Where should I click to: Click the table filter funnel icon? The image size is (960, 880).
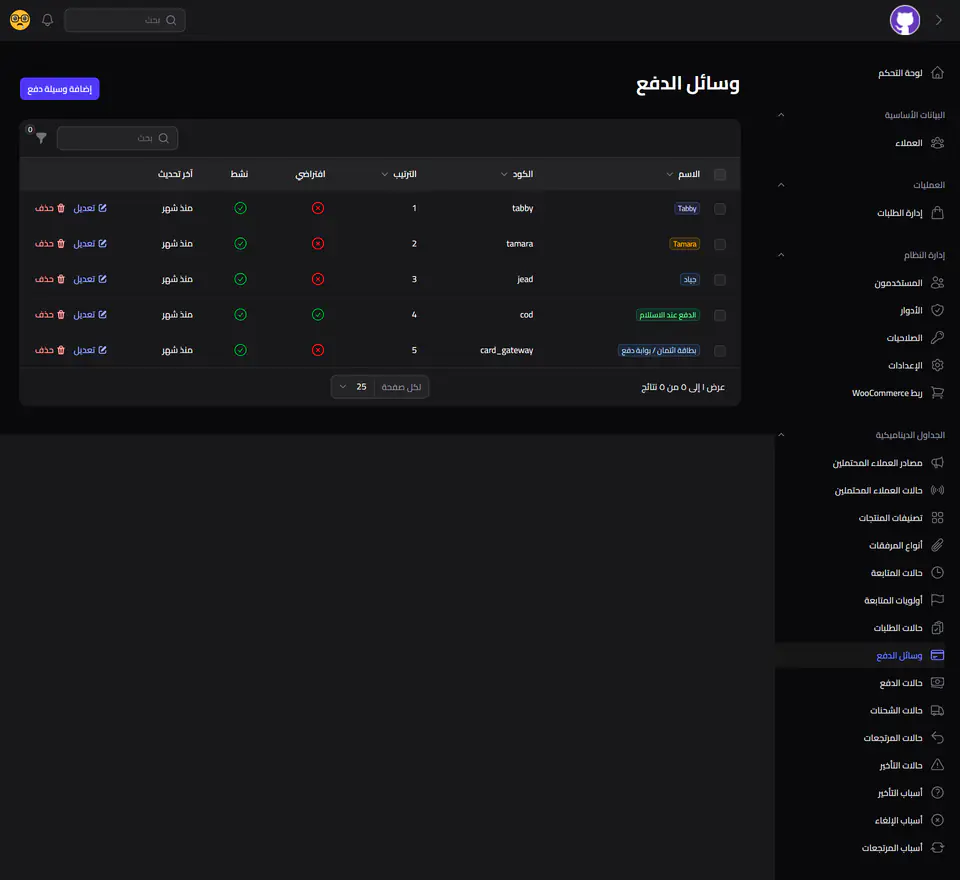point(41,138)
